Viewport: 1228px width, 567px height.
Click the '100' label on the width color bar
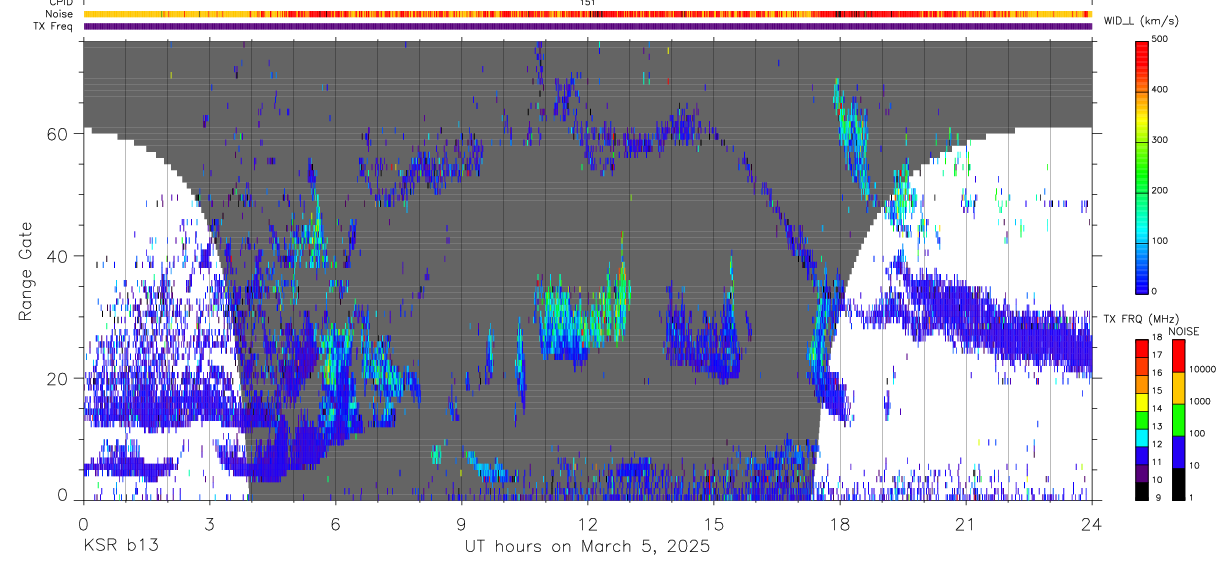(1162, 240)
